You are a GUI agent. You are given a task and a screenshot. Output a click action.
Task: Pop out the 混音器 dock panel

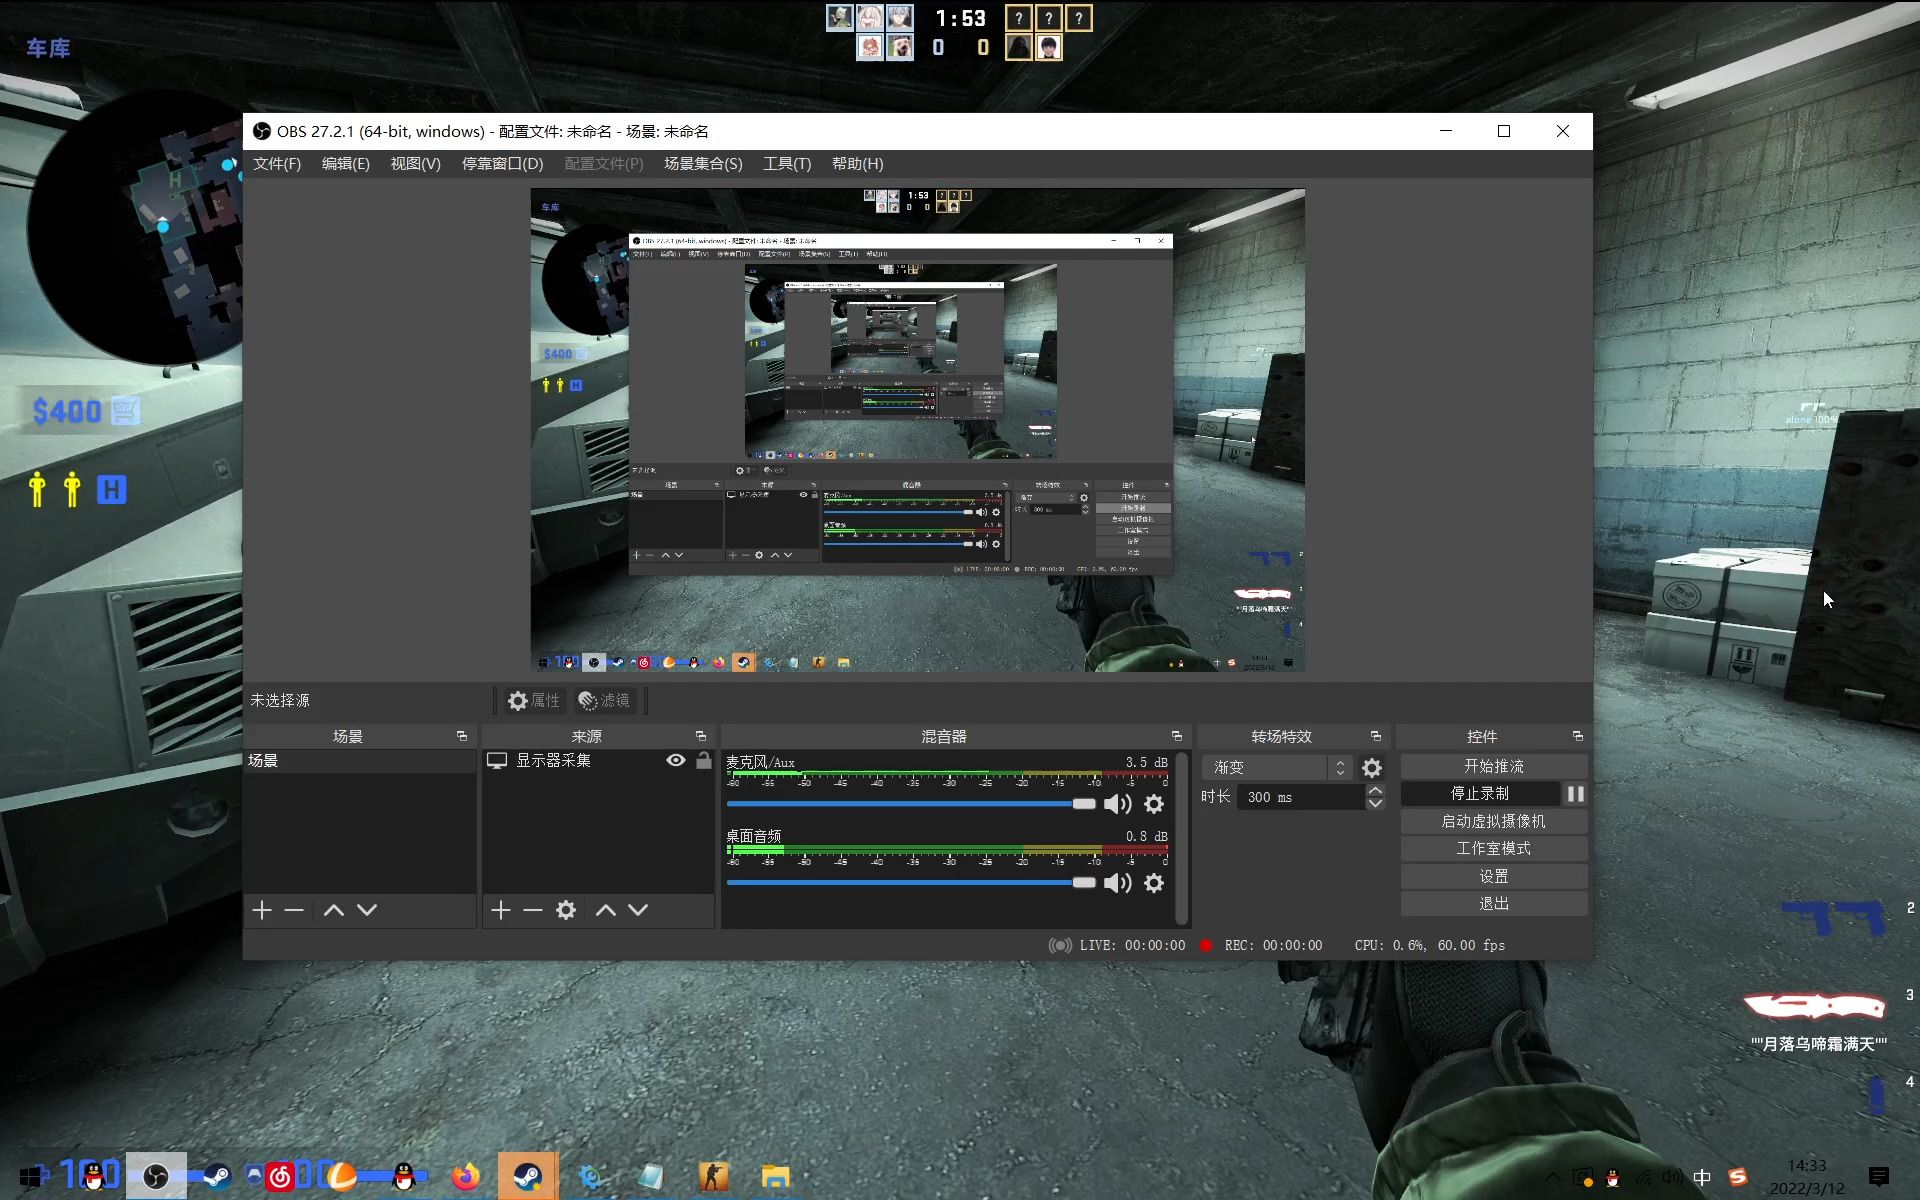[1177, 736]
